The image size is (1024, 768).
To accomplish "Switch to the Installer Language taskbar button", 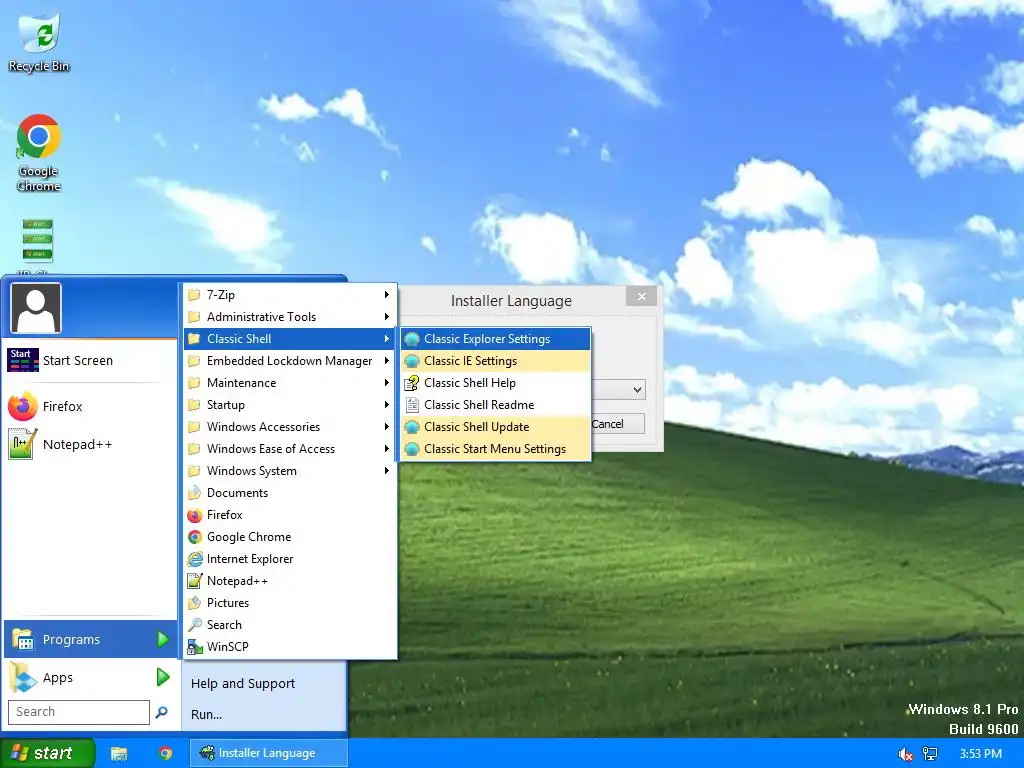I will pos(268,753).
